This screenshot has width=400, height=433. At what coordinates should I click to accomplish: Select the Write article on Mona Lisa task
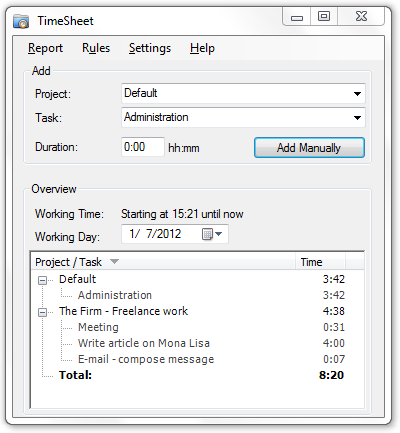point(144,343)
